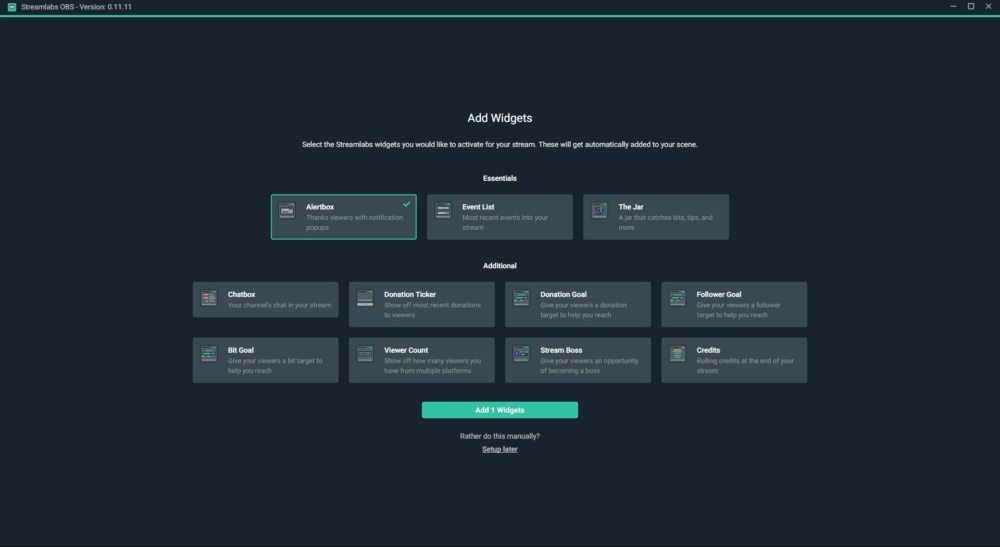Click the Chatbox widget icon

[x=209, y=298]
